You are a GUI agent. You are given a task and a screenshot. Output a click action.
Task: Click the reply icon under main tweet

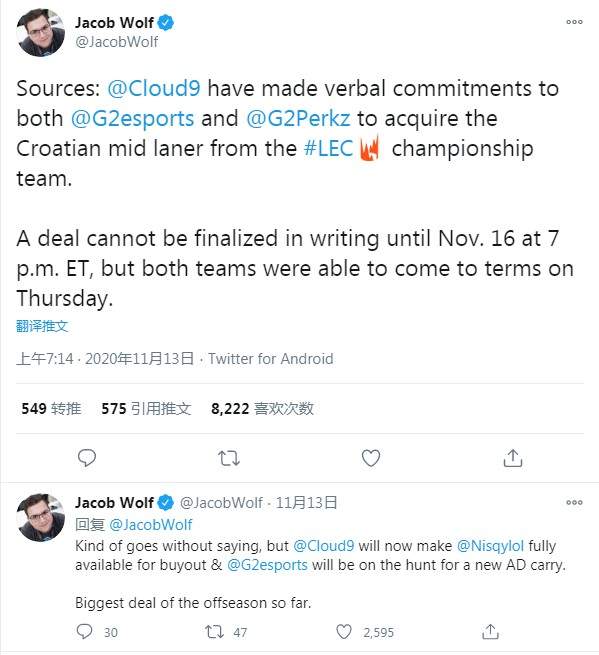[x=87, y=458]
